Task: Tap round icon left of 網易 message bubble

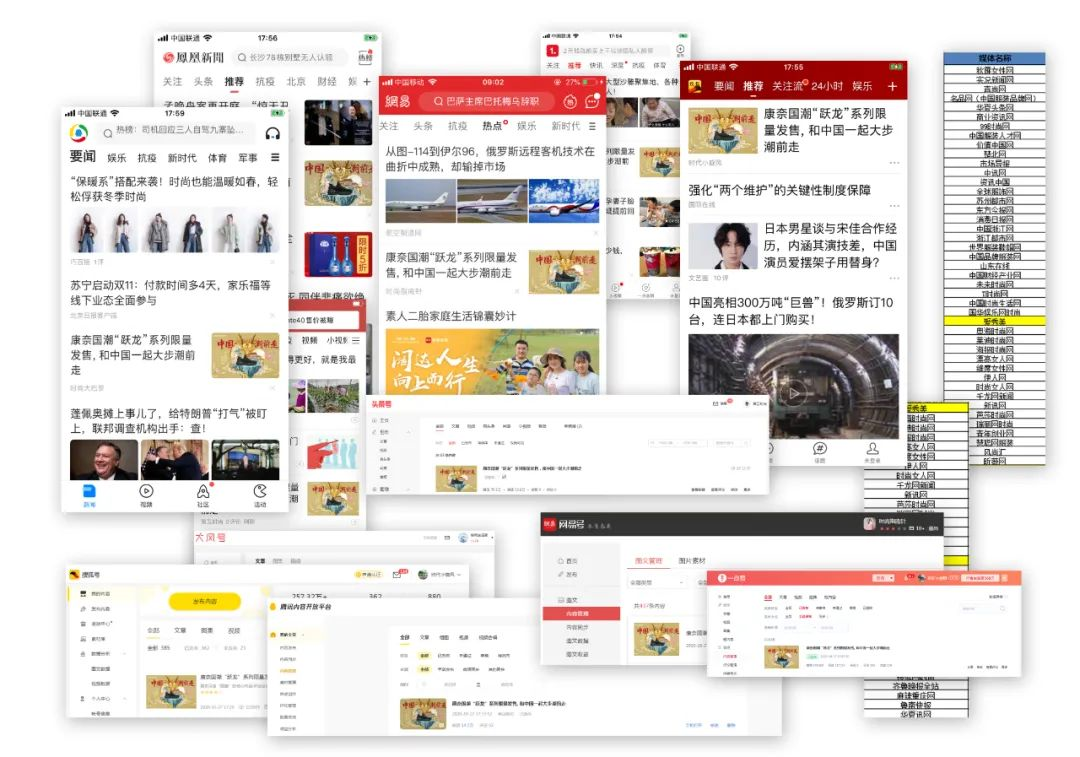Action: pyautogui.click(x=570, y=101)
